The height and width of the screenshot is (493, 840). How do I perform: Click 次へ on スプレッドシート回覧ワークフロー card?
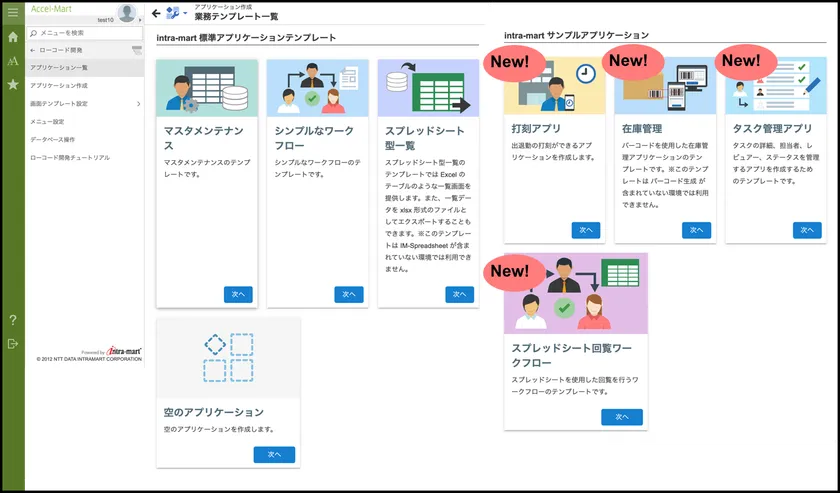pos(622,417)
